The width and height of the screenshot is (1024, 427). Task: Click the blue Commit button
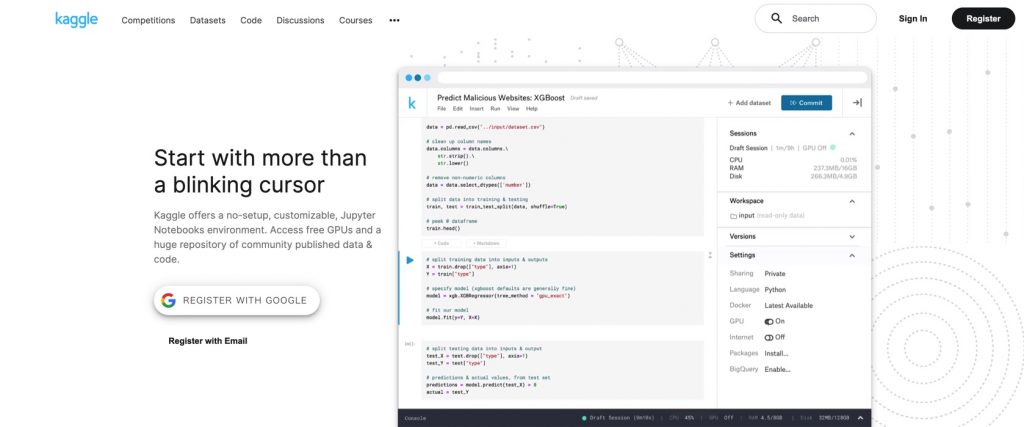807,103
